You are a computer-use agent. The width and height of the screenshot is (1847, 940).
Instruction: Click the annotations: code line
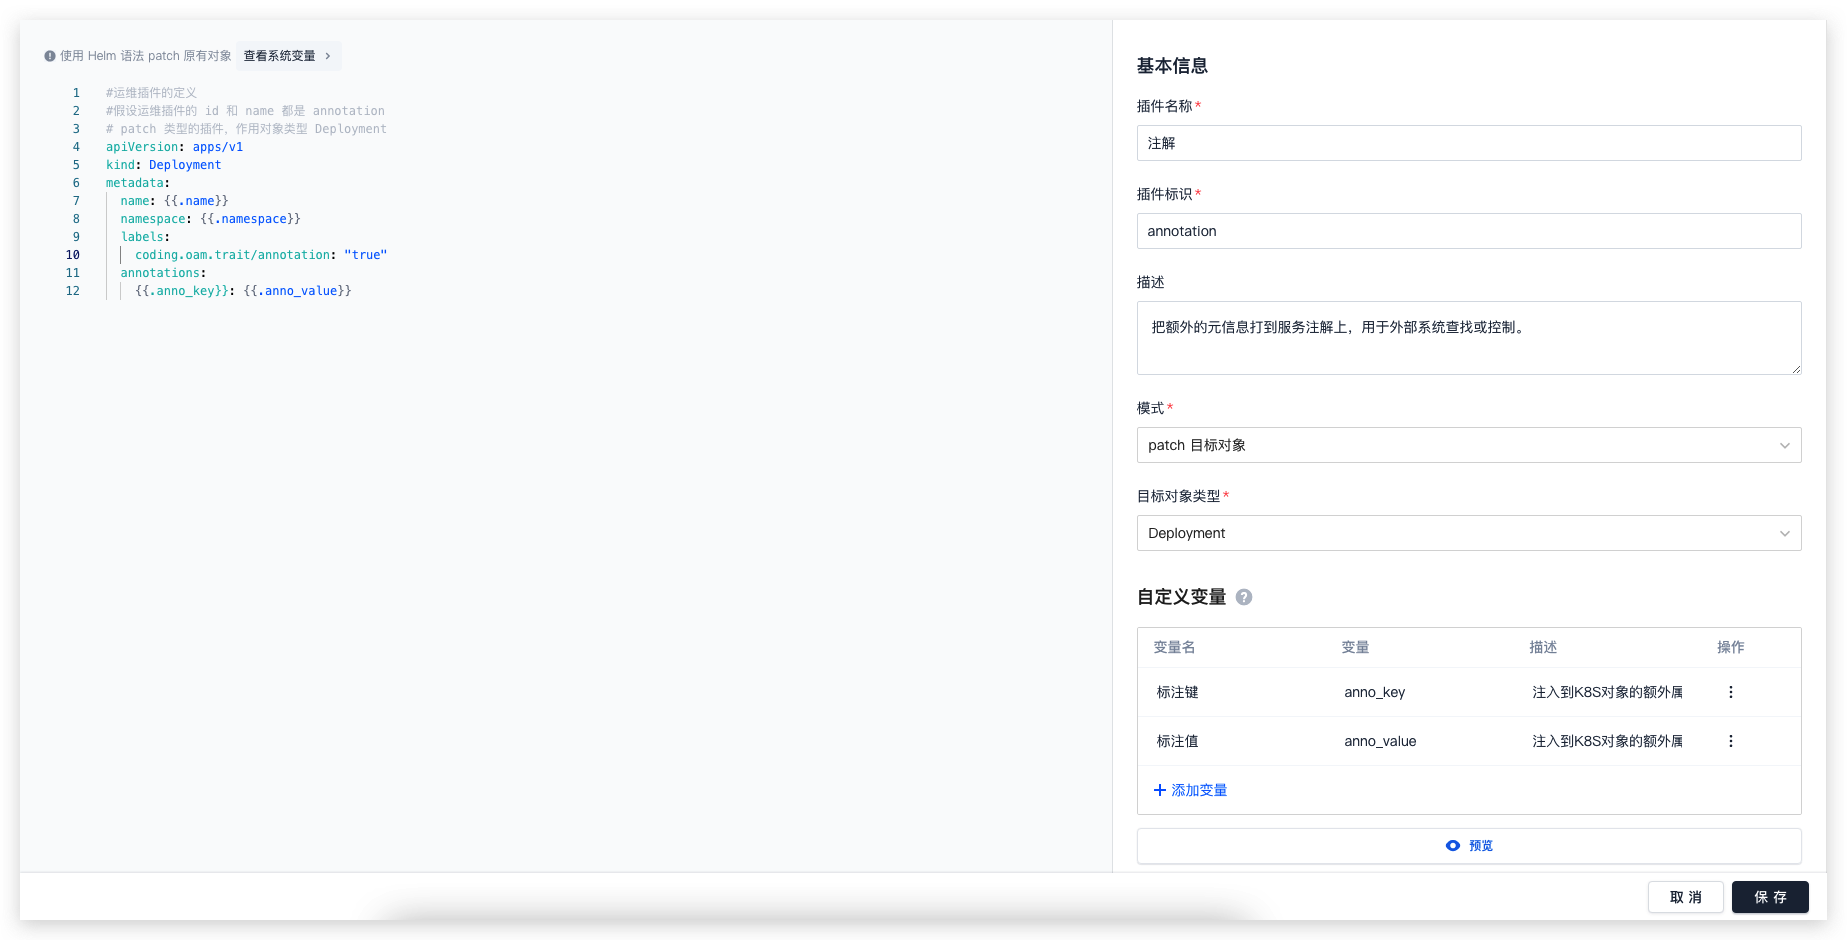point(163,273)
